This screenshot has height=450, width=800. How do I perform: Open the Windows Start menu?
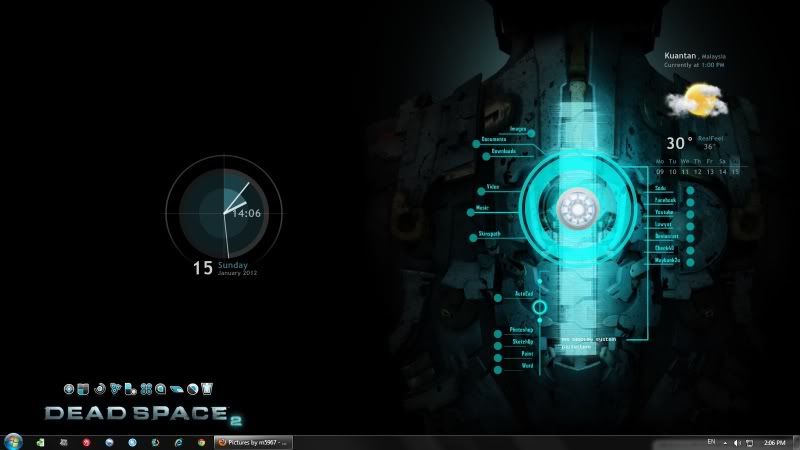(x=13, y=442)
